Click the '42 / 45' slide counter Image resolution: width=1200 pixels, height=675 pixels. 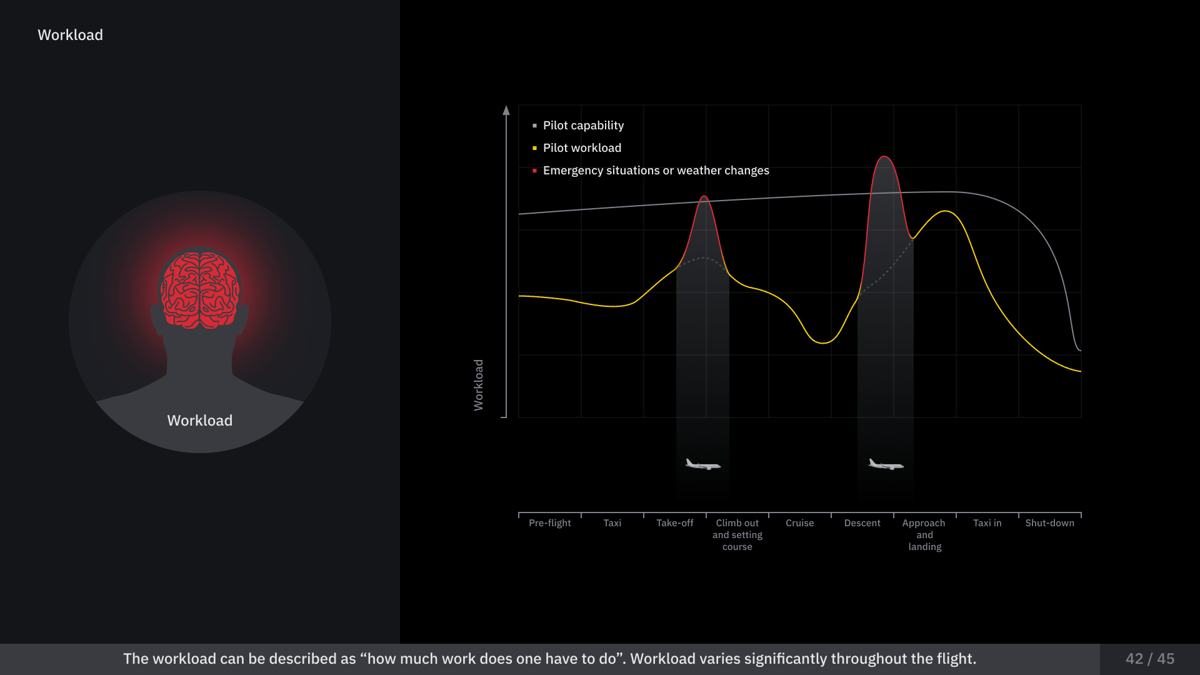[x=1150, y=659]
